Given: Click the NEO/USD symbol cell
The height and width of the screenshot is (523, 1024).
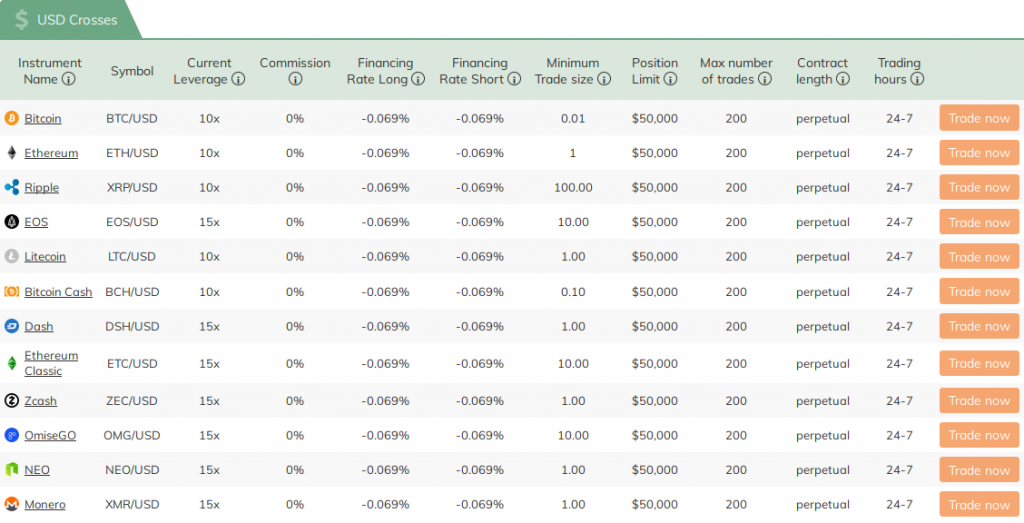Looking at the screenshot, I should click(132, 471).
